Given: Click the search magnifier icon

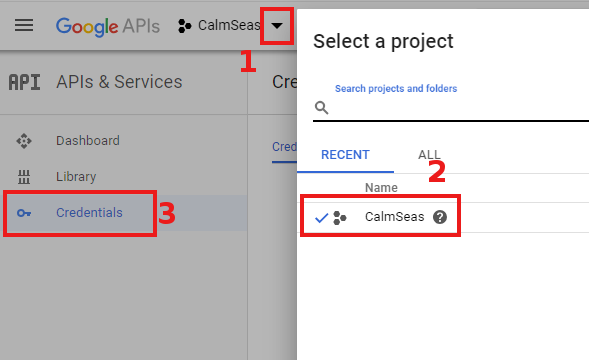Looking at the screenshot, I should tap(322, 107).
